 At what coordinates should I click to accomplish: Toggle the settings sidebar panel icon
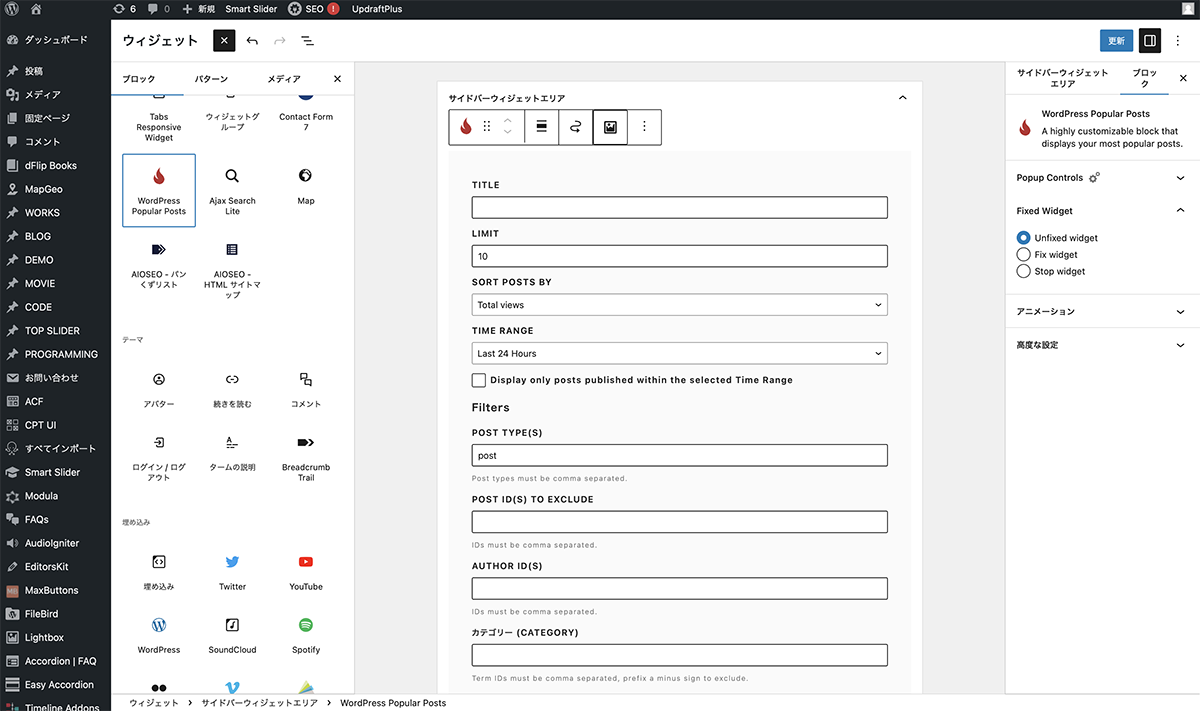[x=1150, y=41]
